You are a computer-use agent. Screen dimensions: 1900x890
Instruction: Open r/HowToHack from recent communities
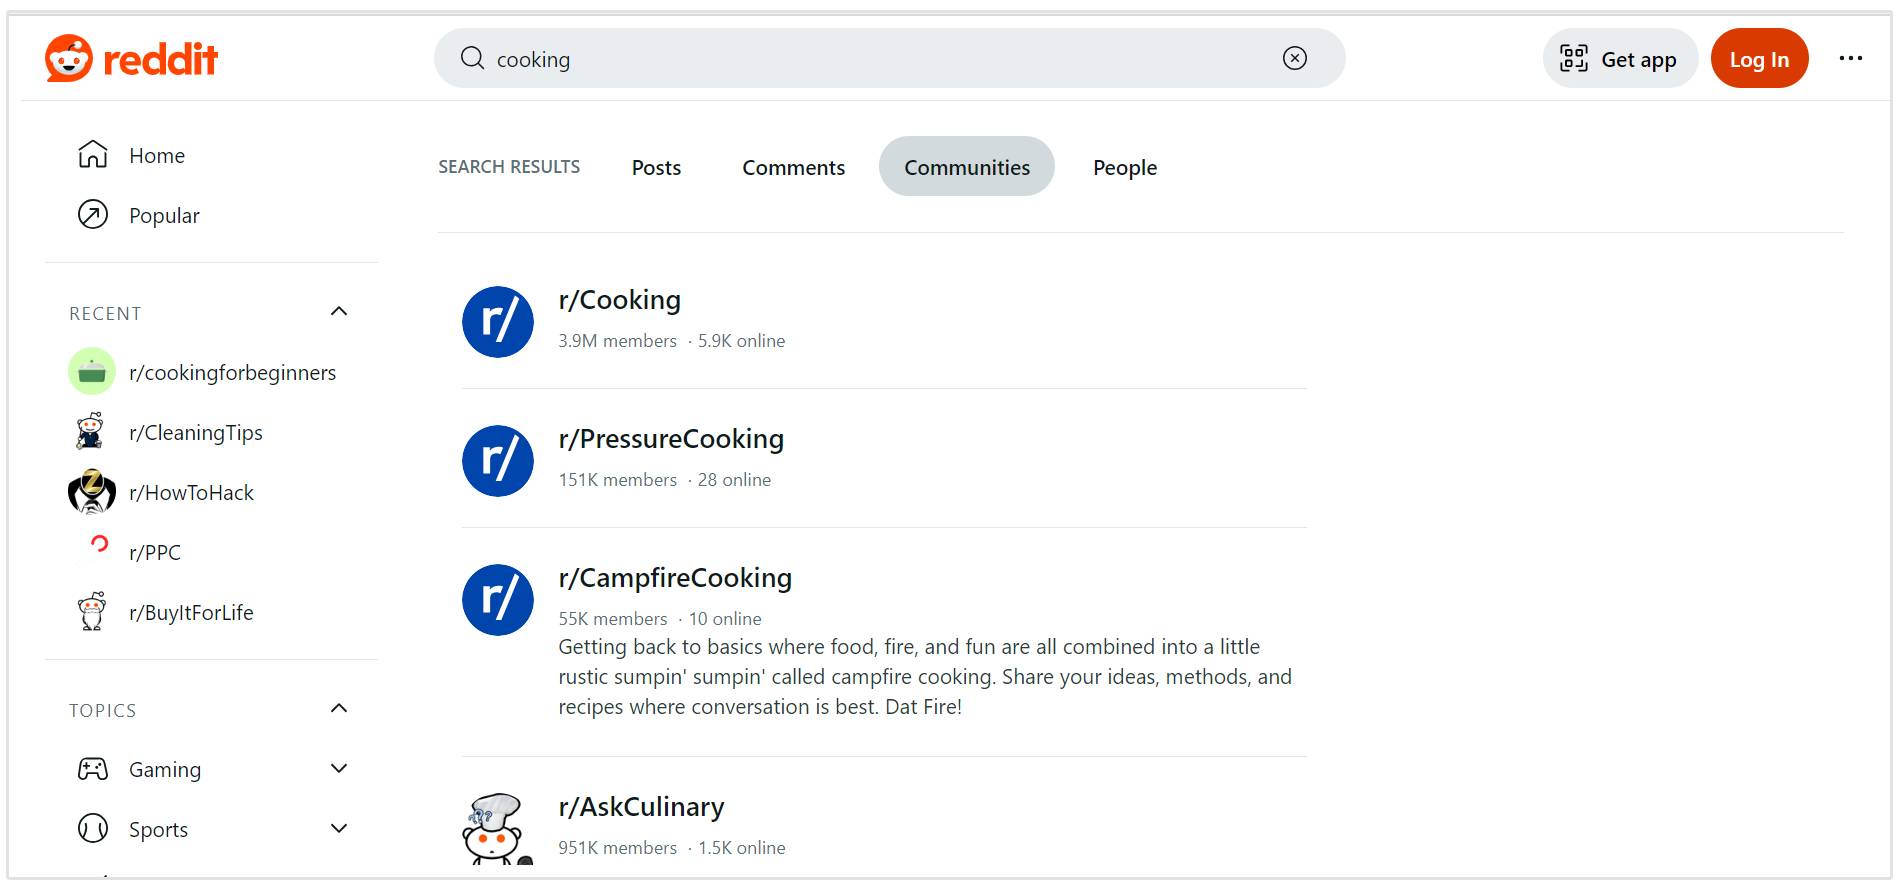(191, 493)
